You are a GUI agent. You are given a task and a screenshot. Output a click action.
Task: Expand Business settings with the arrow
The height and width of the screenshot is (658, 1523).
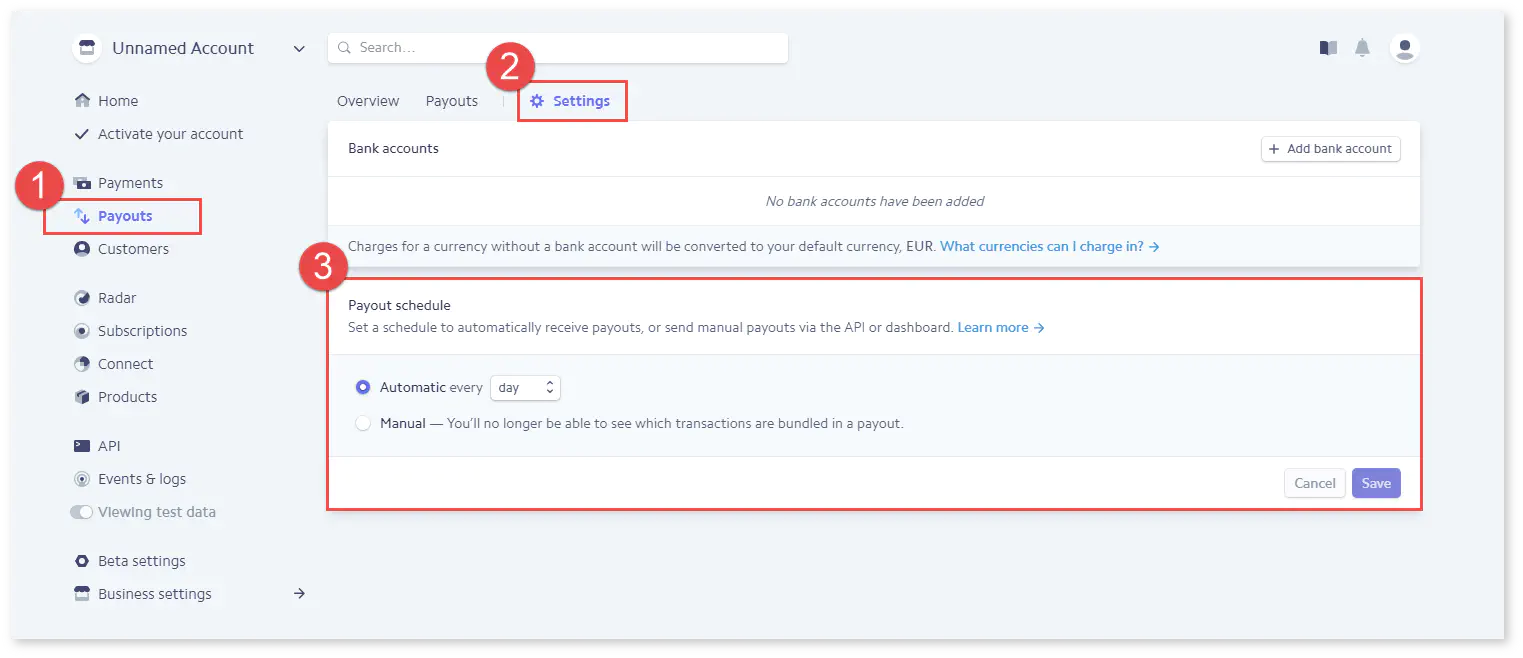[x=298, y=594]
